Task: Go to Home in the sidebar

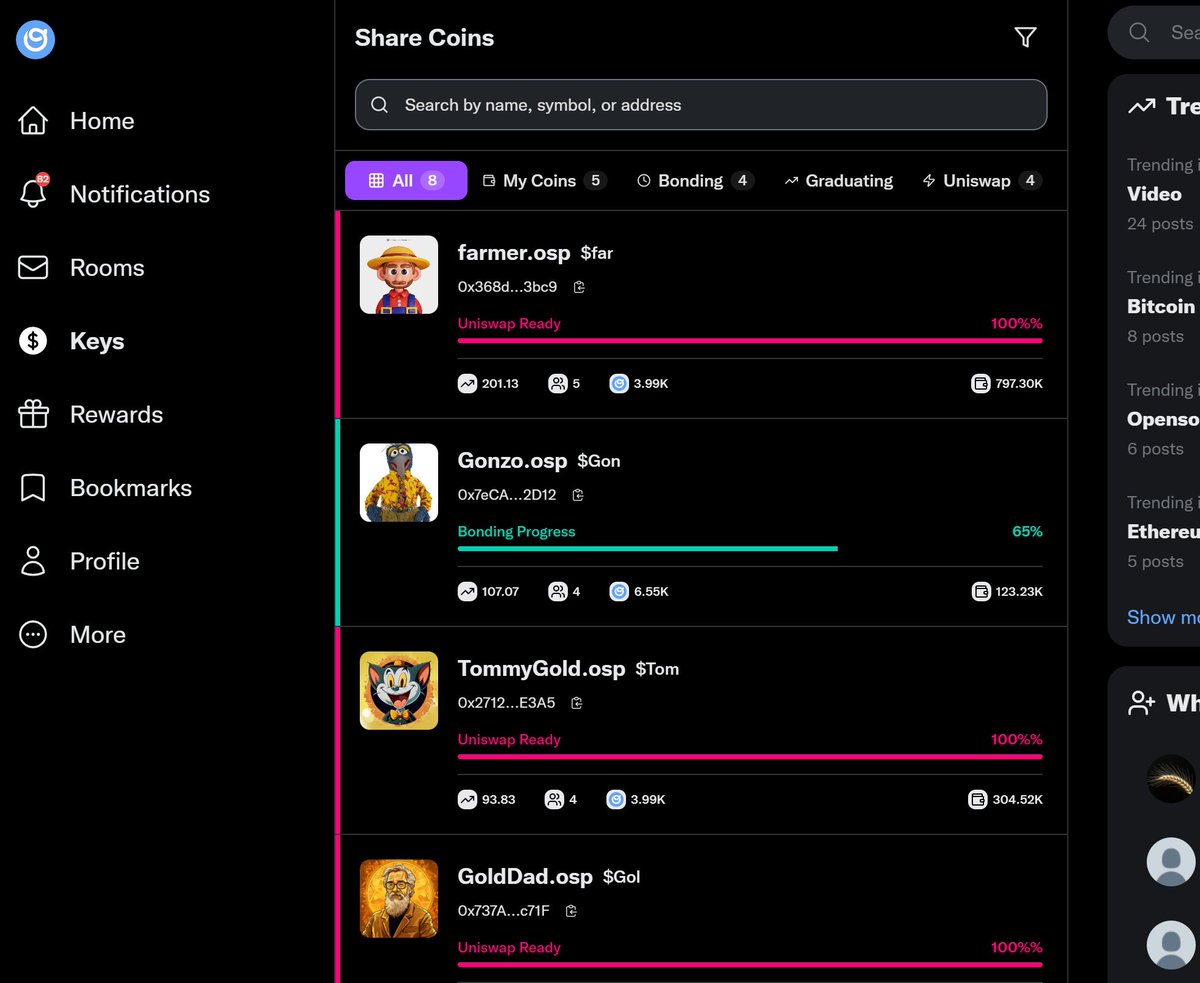Action: click(76, 121)
